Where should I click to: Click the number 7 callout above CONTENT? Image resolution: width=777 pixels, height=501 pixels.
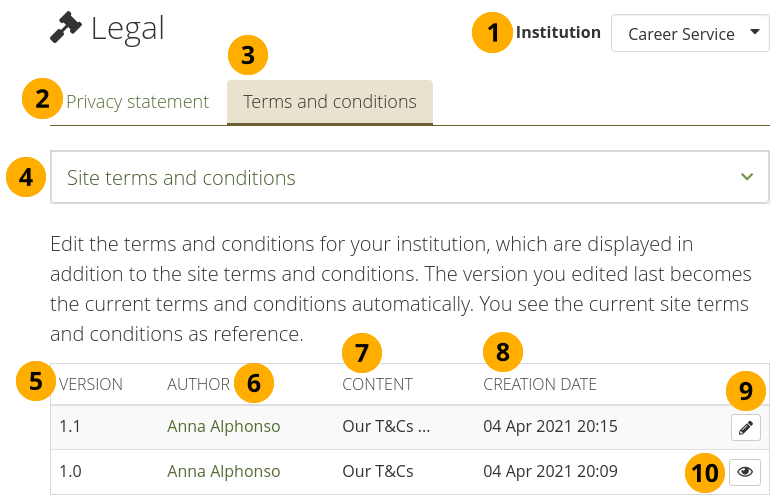pos(361,351)
